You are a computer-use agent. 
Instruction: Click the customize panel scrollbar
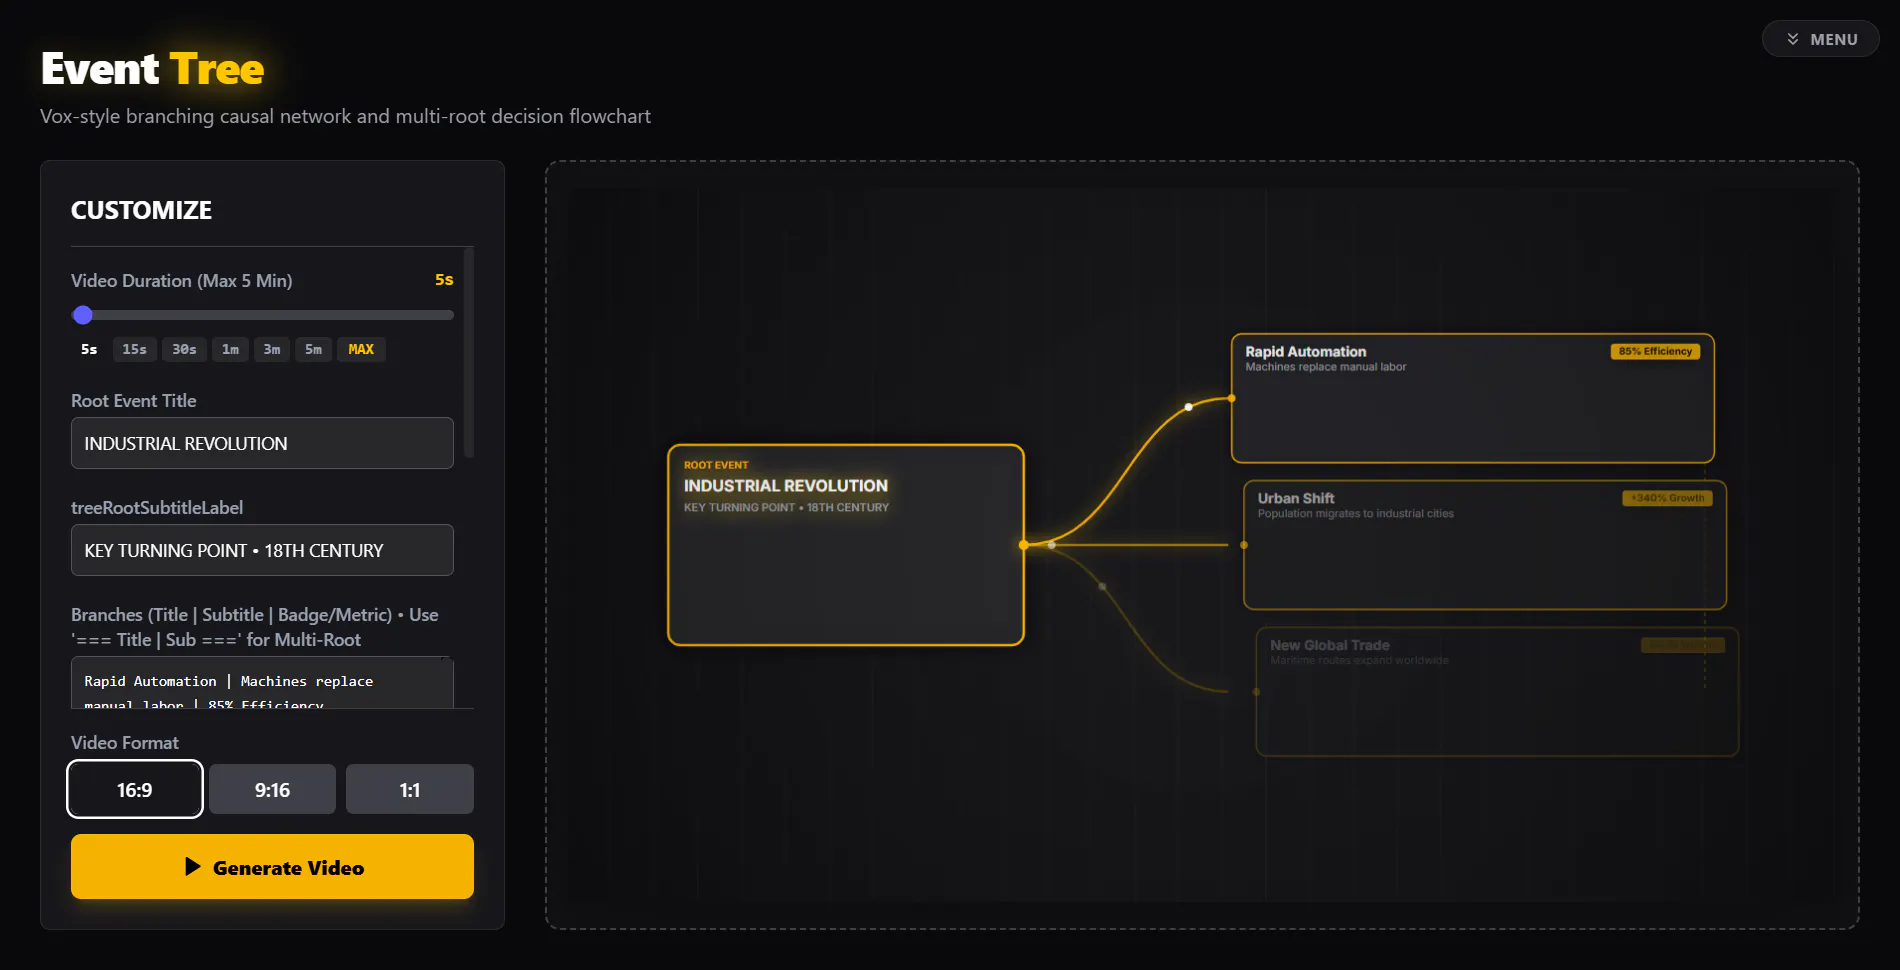[469, 353]
